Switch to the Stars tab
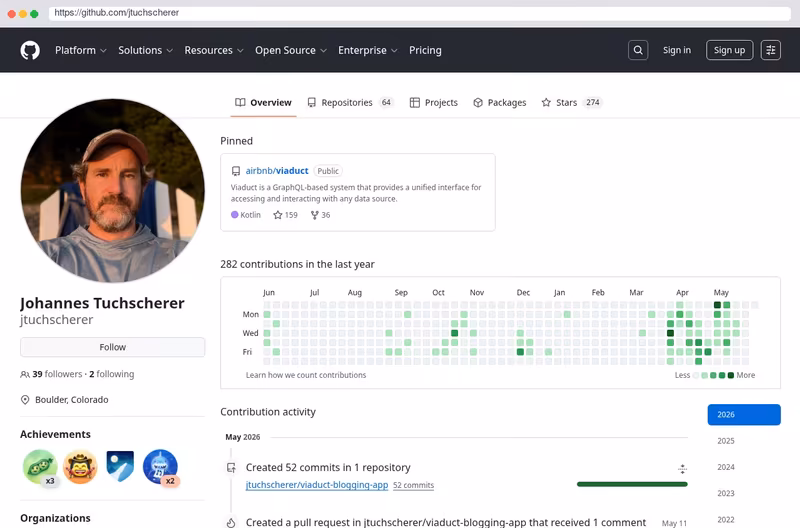The image size is (800, 528). [x=572, y=103]
